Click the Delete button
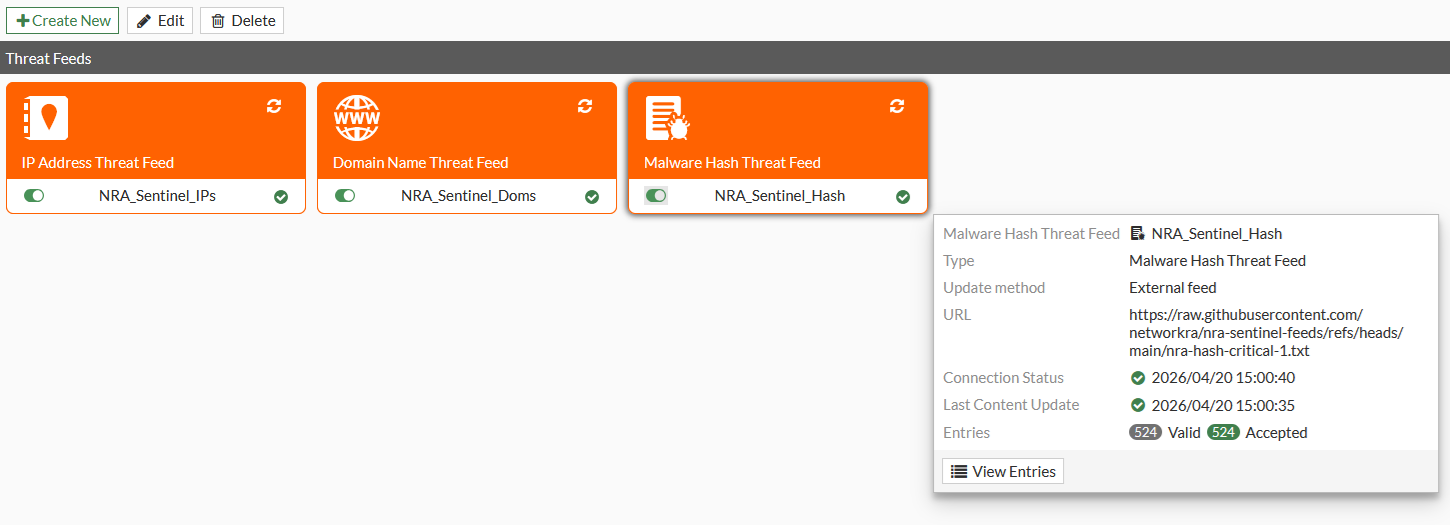Viewport: 1450px width, 525px height. (x=242, y=20)
